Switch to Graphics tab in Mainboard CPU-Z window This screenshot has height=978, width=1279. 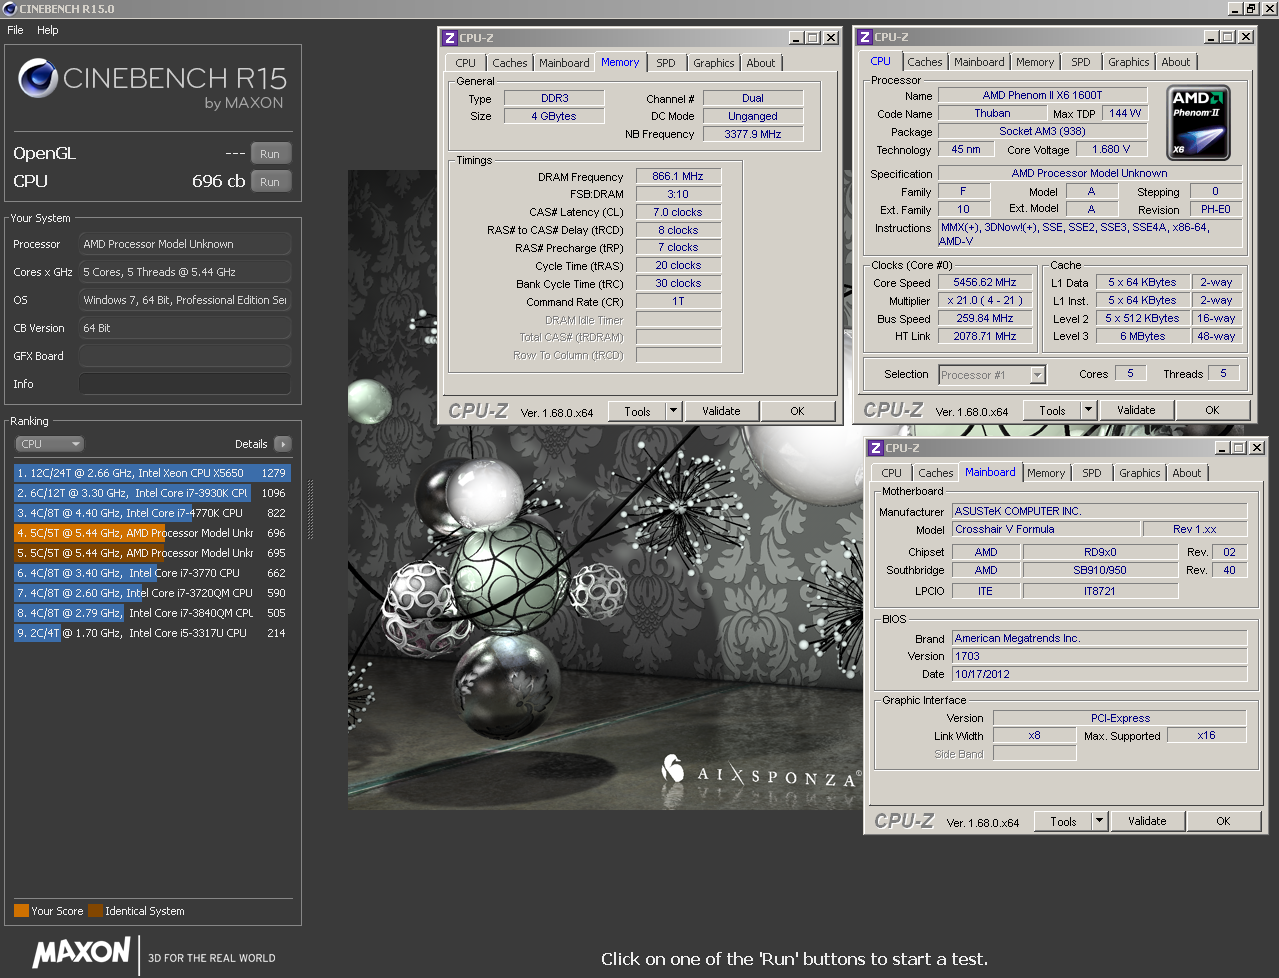[x=1140, y=473]
